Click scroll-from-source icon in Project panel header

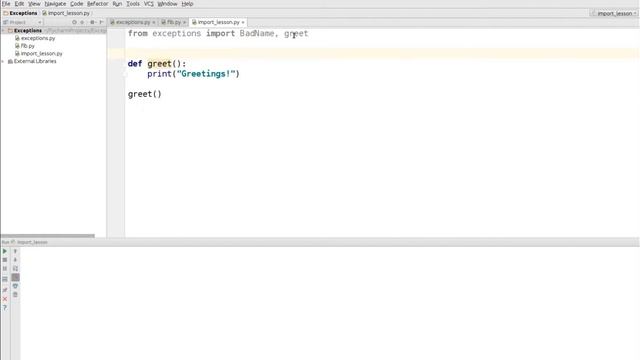[74, 22]
